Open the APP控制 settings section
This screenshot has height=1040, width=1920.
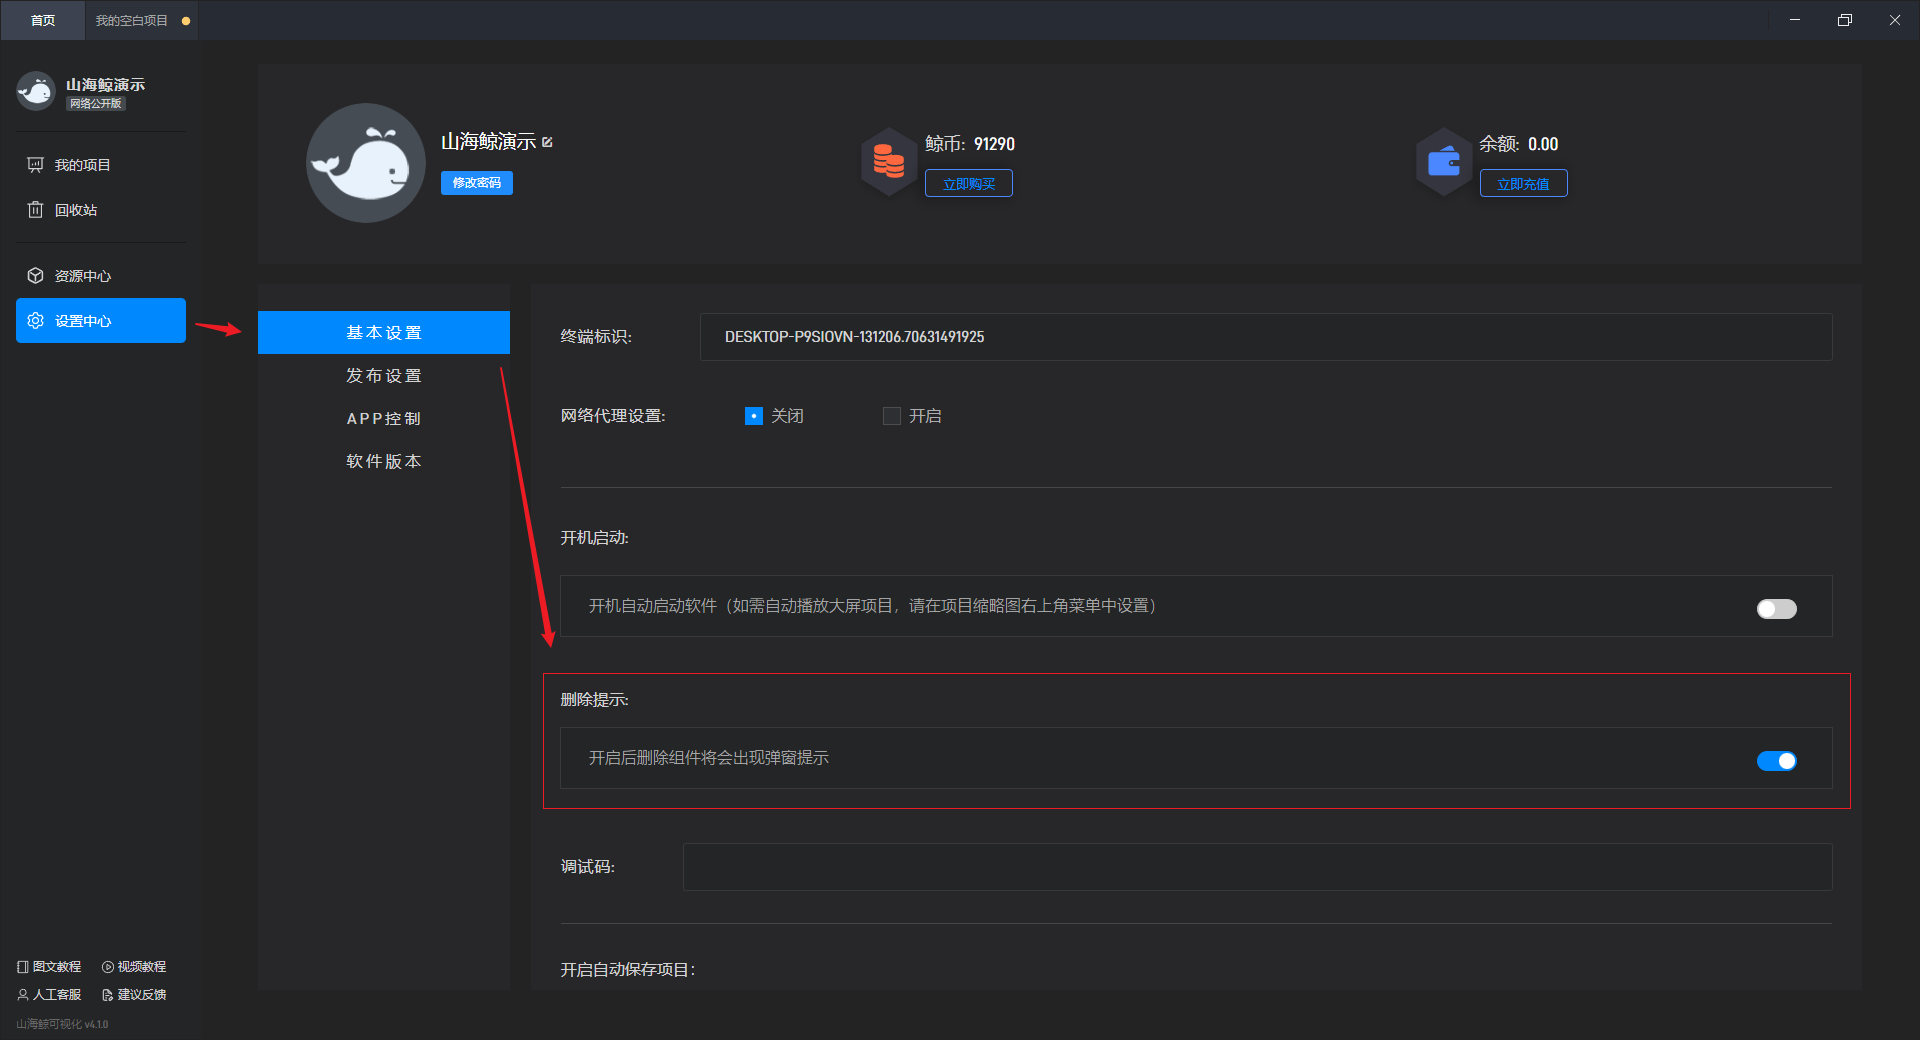384,419
